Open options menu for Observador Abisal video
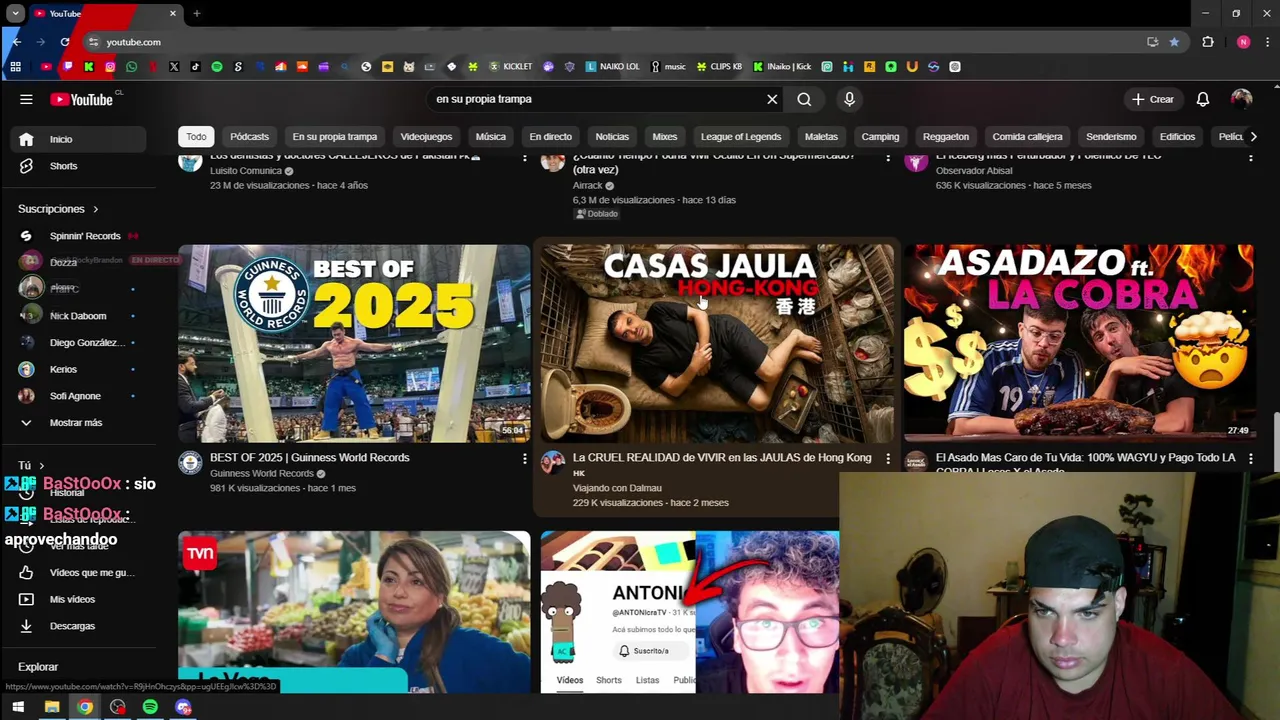 pos(1250,159)
